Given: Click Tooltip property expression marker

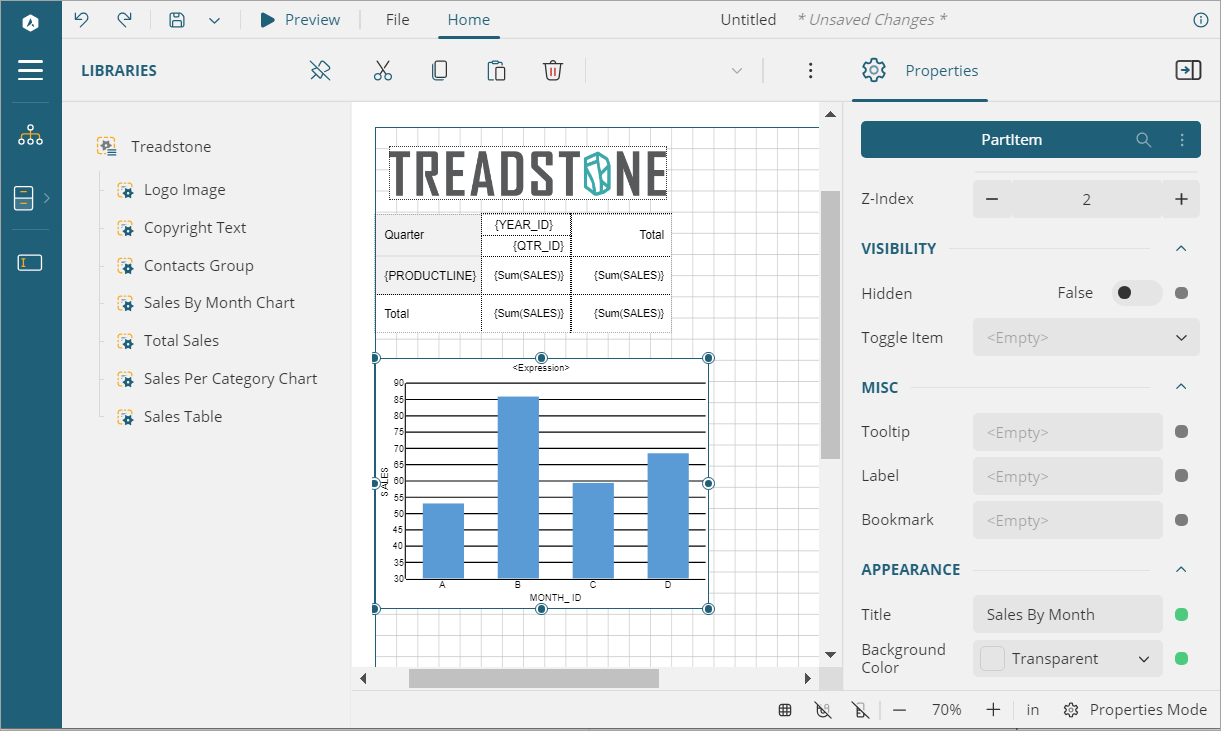Looking at the screenshot, I should point(1181,432).
